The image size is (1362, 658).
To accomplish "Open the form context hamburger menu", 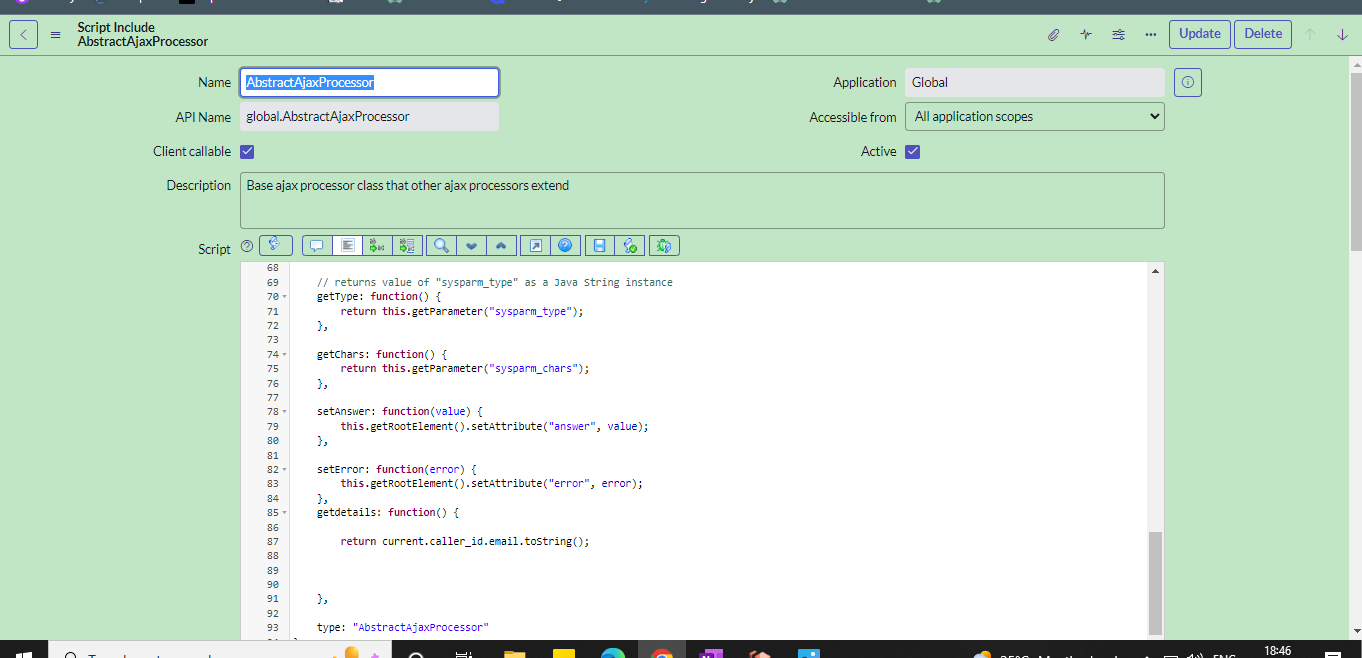I will 56,35.
